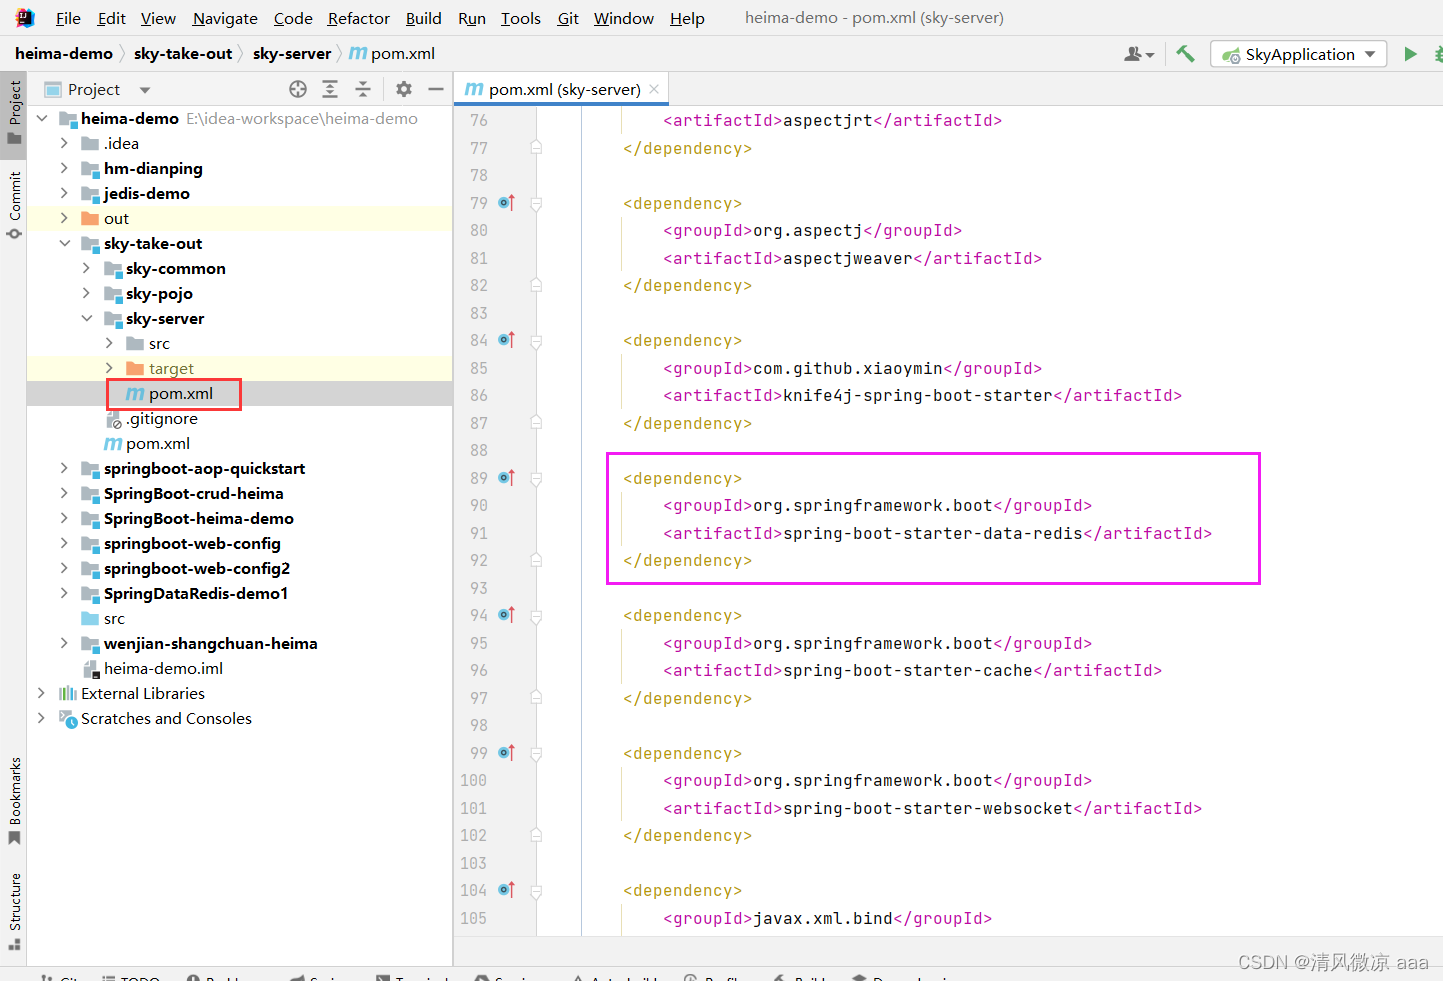Open the Bookmarks tool window sidebar button
Image resolution: width=1443 pixels, height=981 pixels.
[x=14, y=800]
